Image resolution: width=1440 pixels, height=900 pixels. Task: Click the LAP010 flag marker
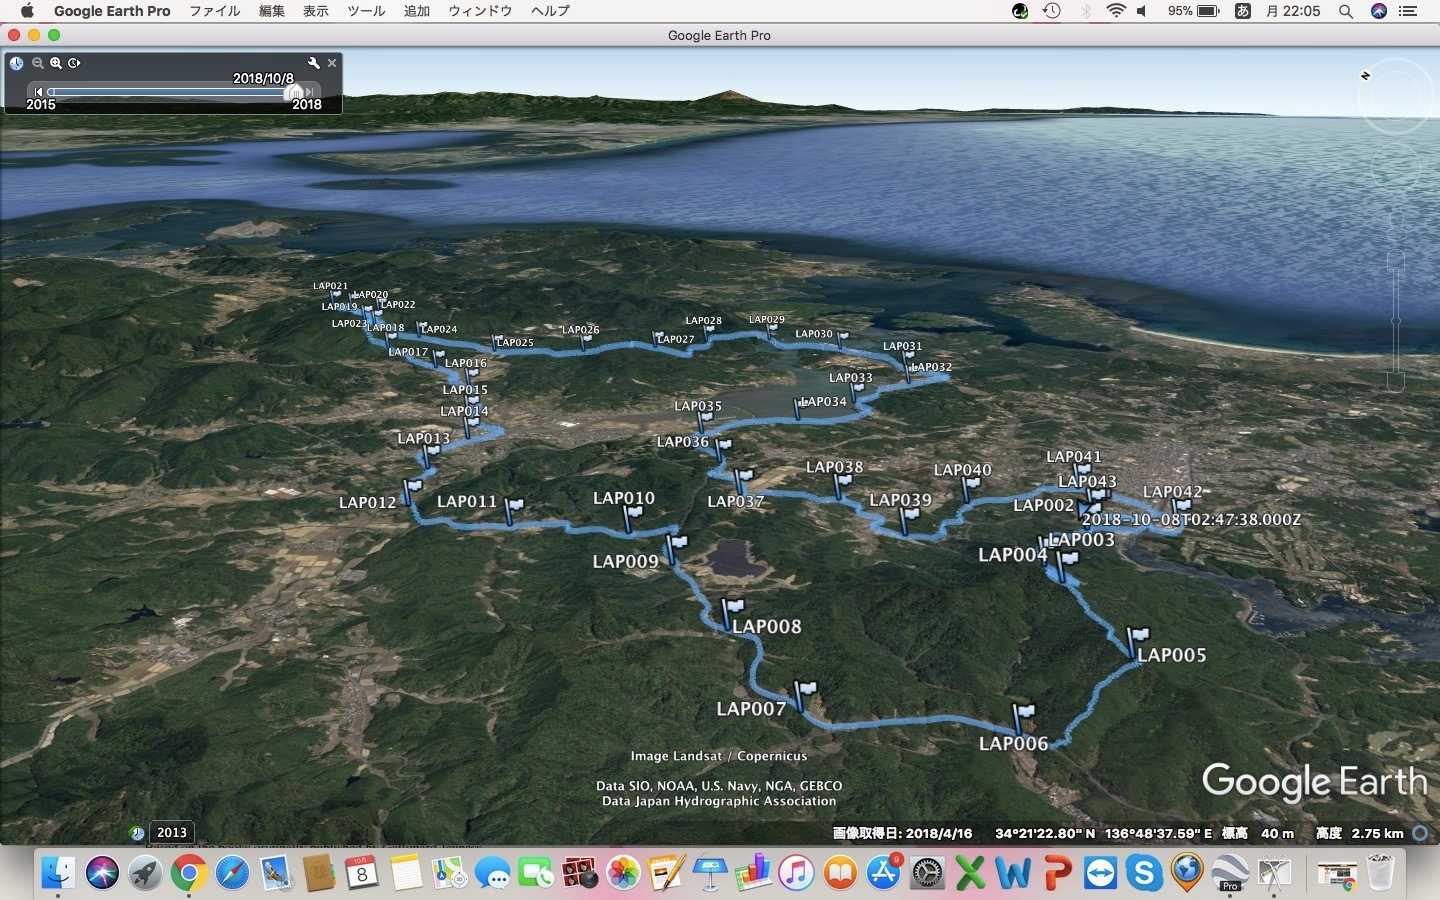click(x=634, y=516)
